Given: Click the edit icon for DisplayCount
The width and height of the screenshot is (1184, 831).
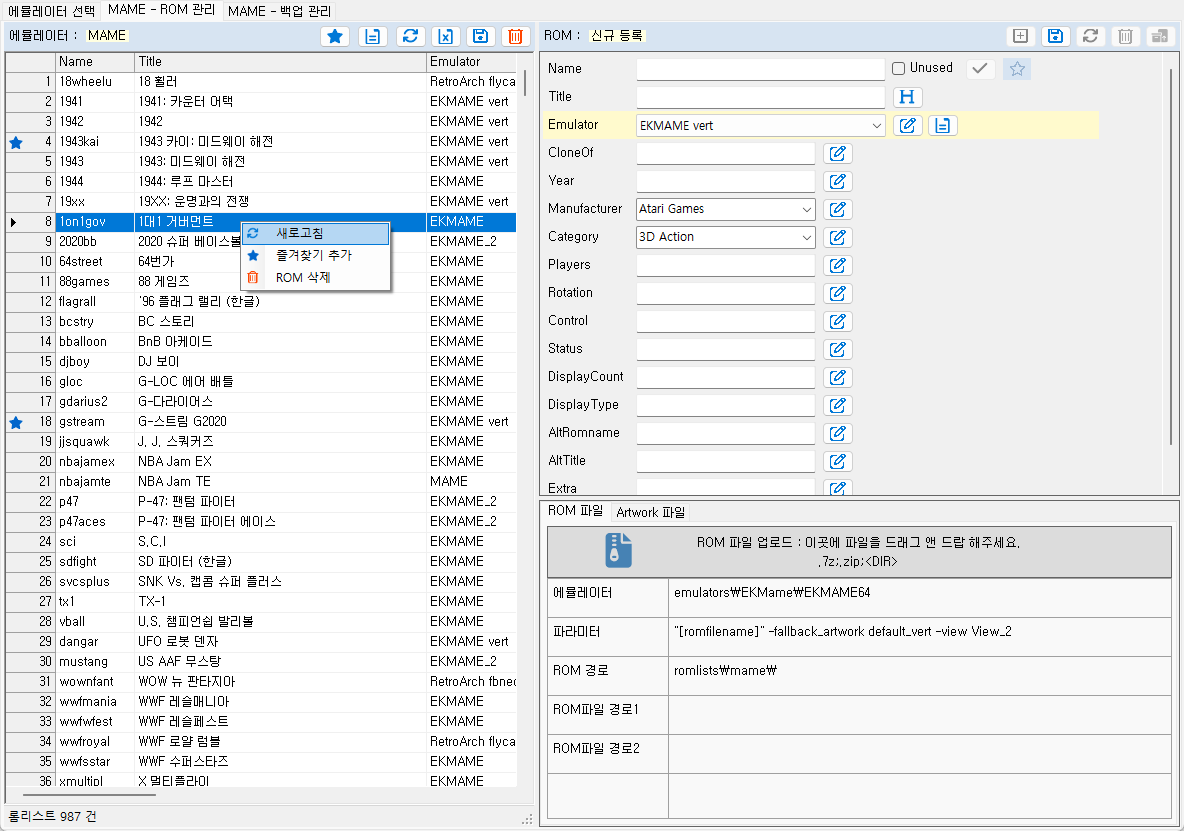Looking at the screenshot, I should coord(837,377).
